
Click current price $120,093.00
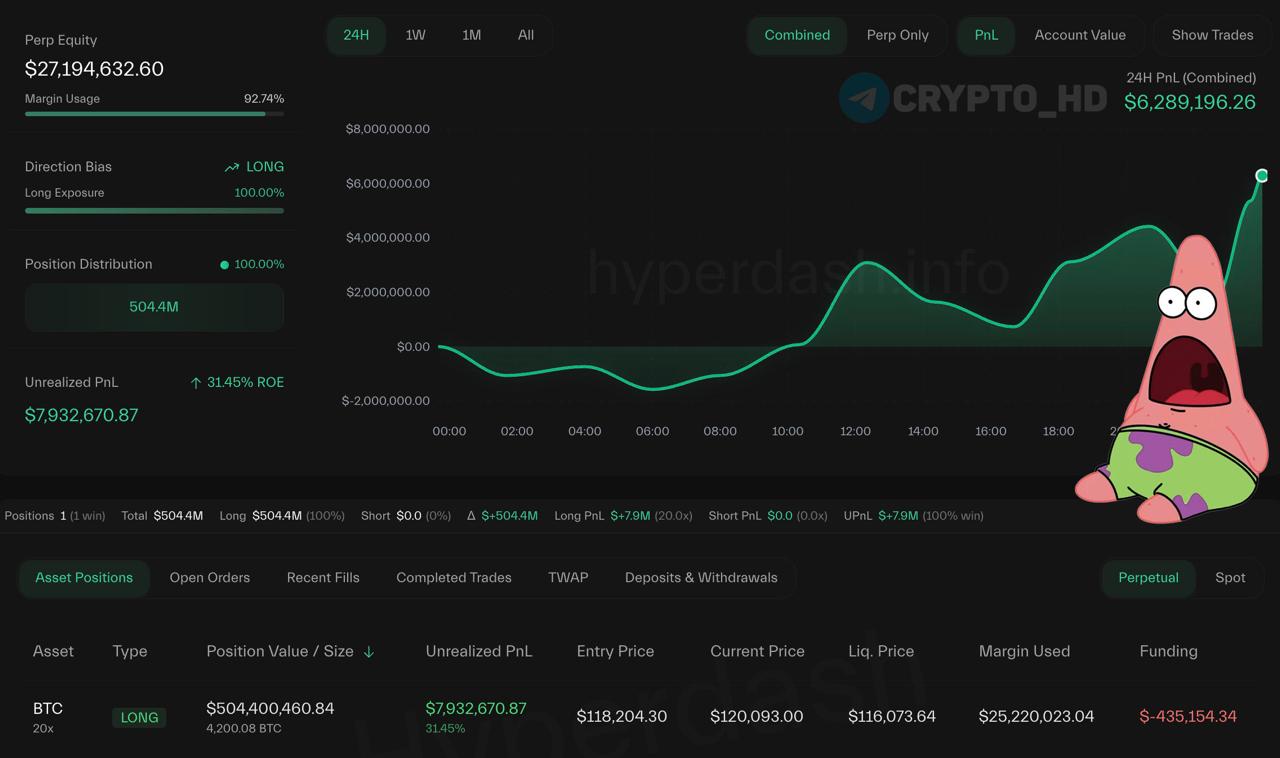[x=757, y=716]
